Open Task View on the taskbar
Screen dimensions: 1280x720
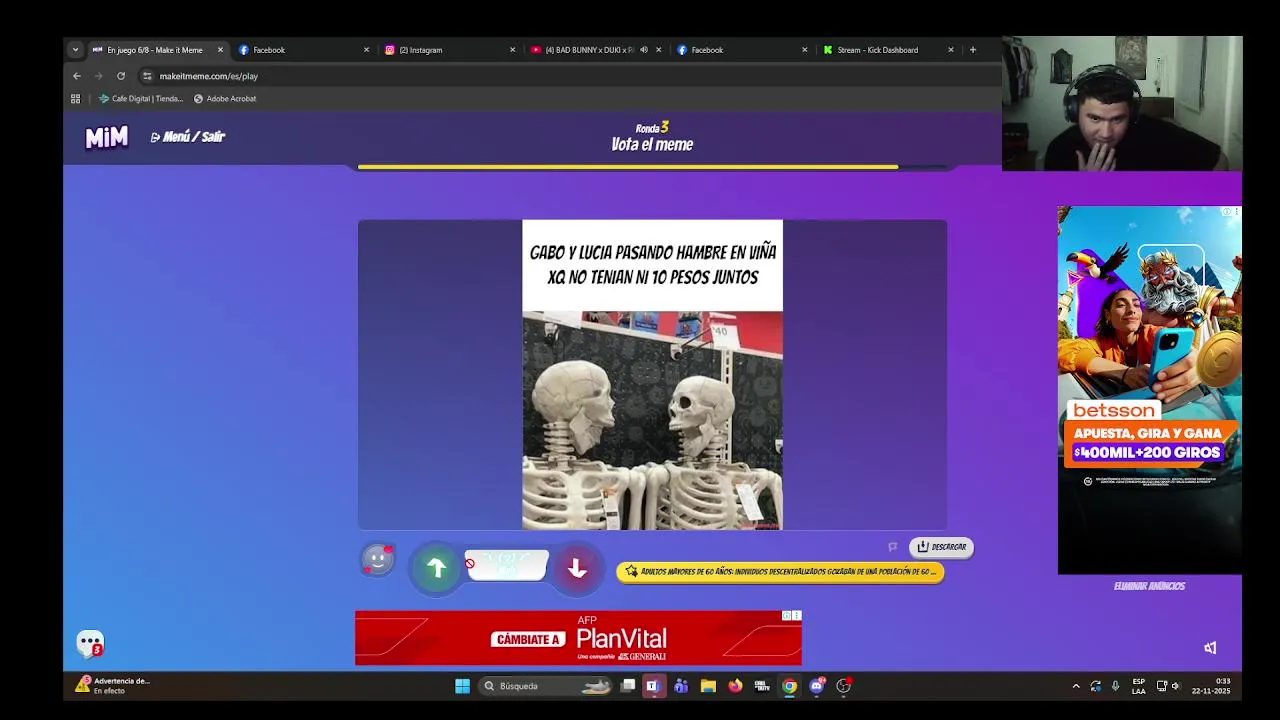(x=627, y=686)
